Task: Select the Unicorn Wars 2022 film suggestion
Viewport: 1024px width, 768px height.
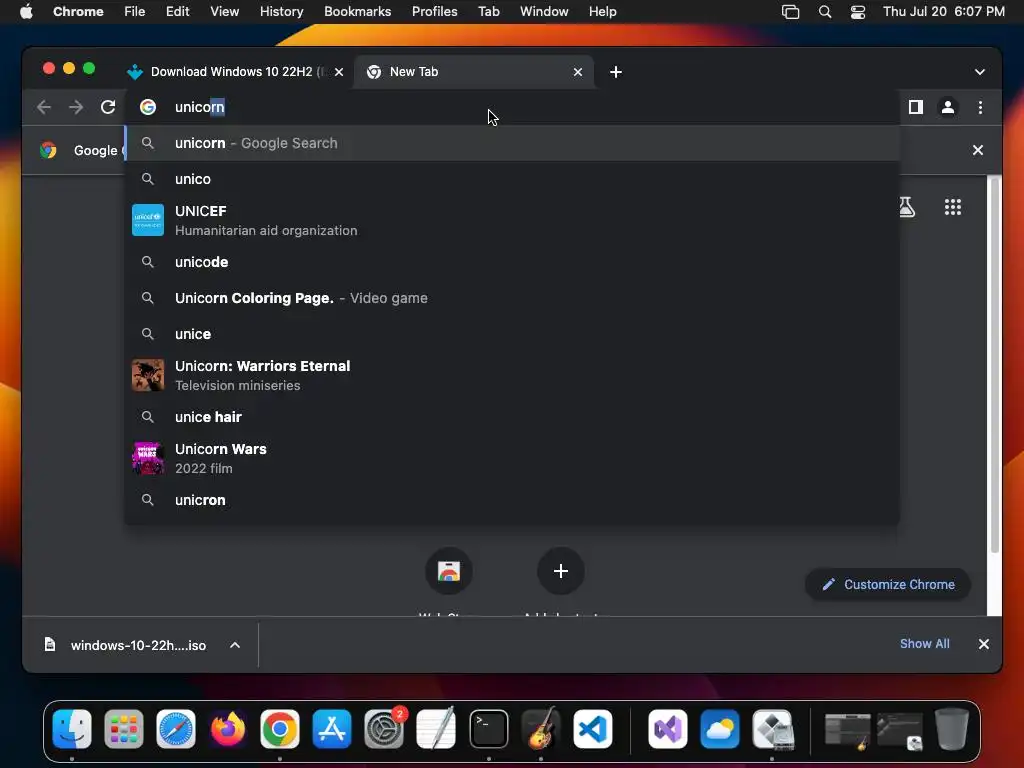Action: 513,458
